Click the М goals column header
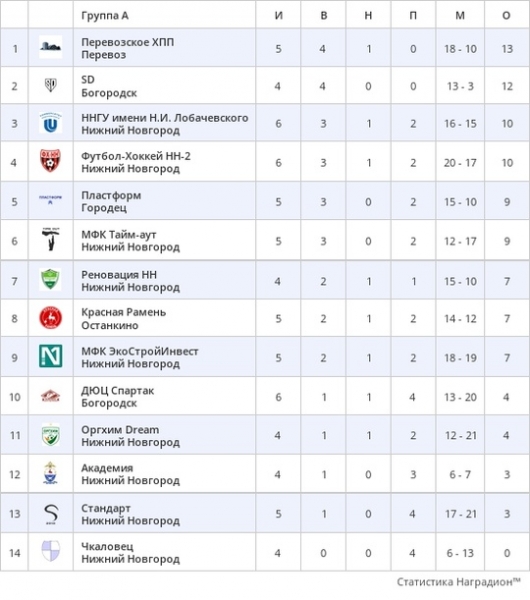The height and width of the screenshot is (600, 530). coord(460,15)
